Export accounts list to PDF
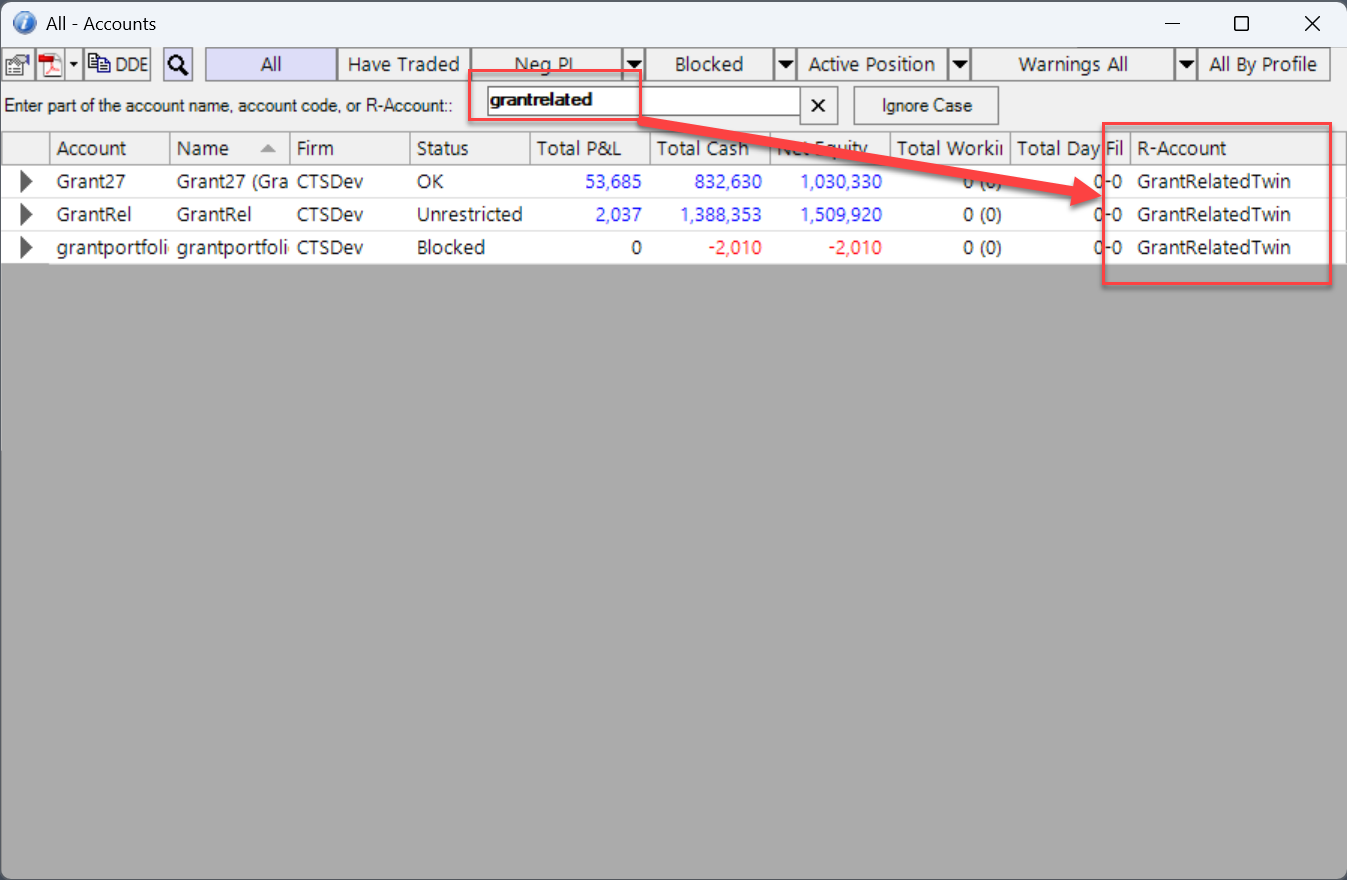 (50, 65)
